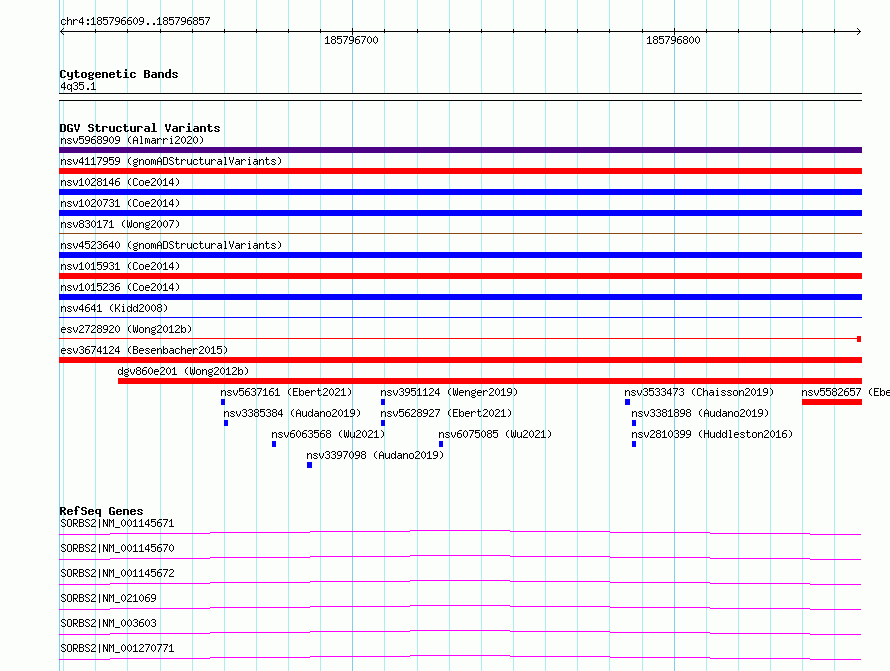
Task: Open the nsv6063568 (Wu2021) label
Action: pyautogui.click(x=328, y=434)
